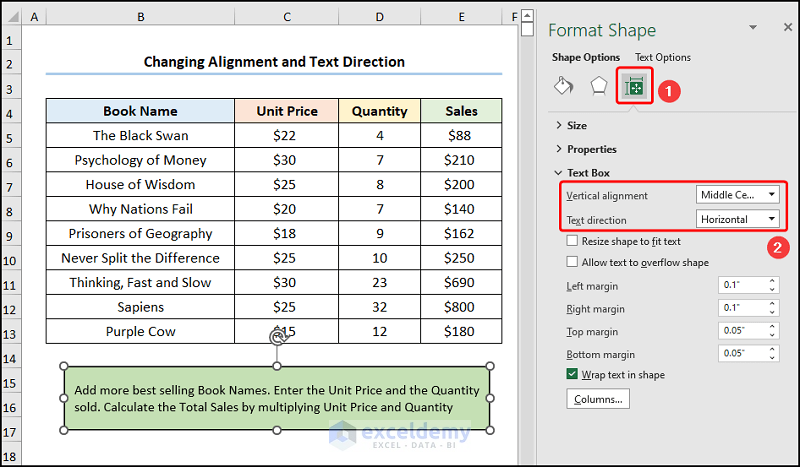Select The Black Swan cell
The height and width of the screenshot is (467, 800).
[140, 135]
